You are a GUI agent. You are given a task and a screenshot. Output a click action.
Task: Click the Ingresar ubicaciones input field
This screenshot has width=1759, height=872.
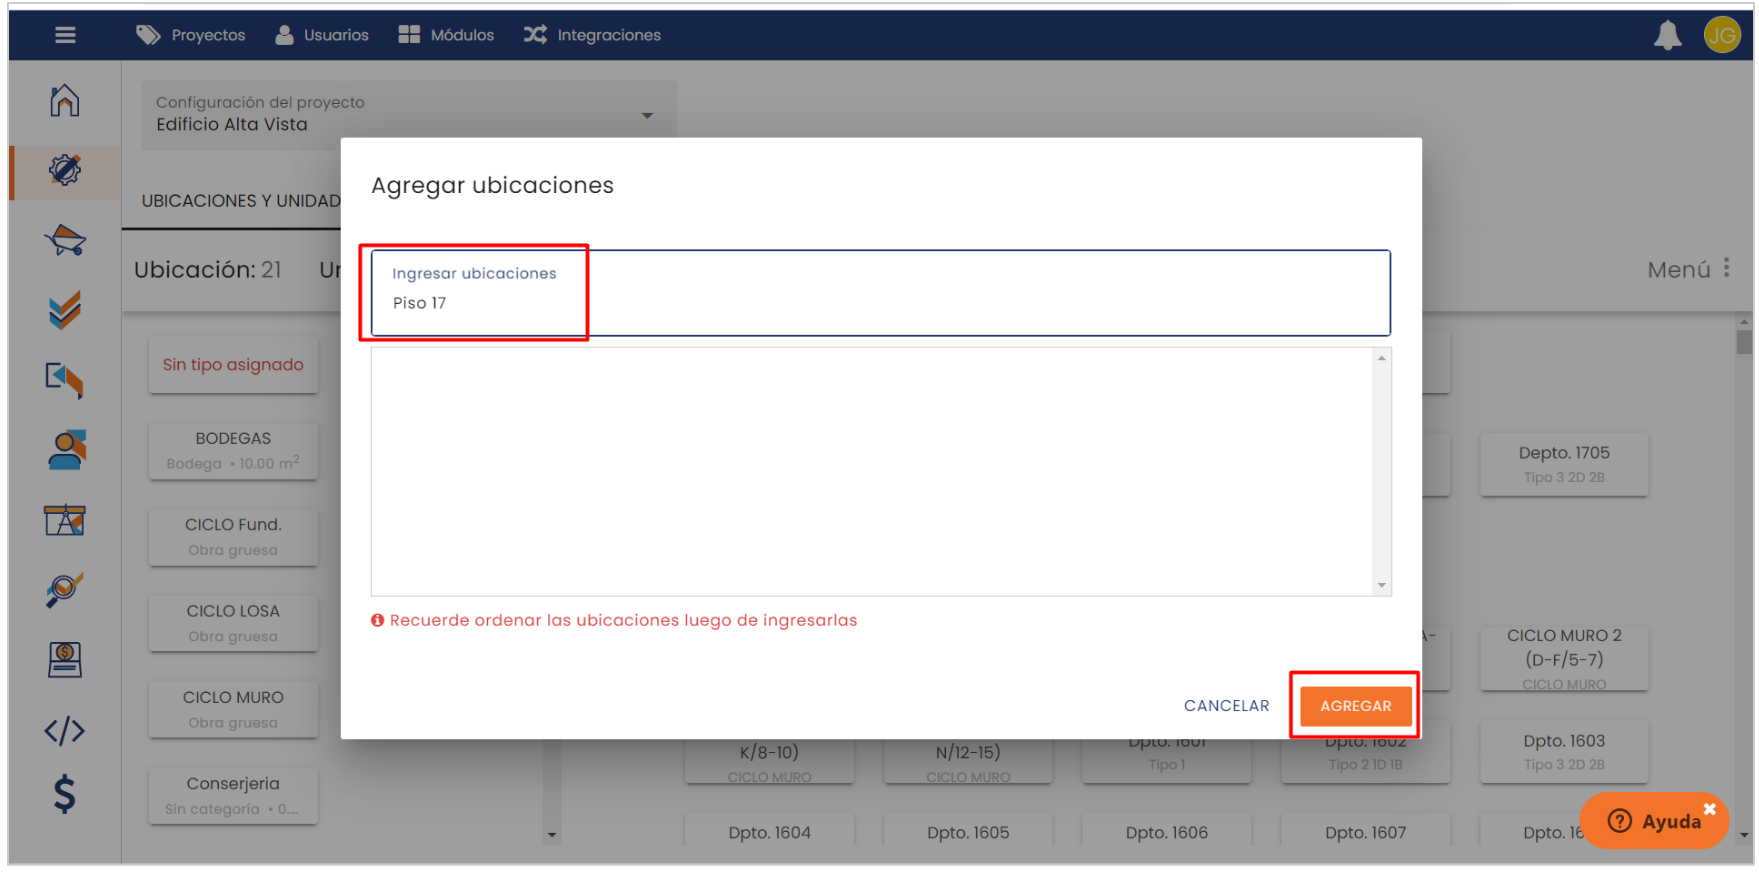[880, 302]
